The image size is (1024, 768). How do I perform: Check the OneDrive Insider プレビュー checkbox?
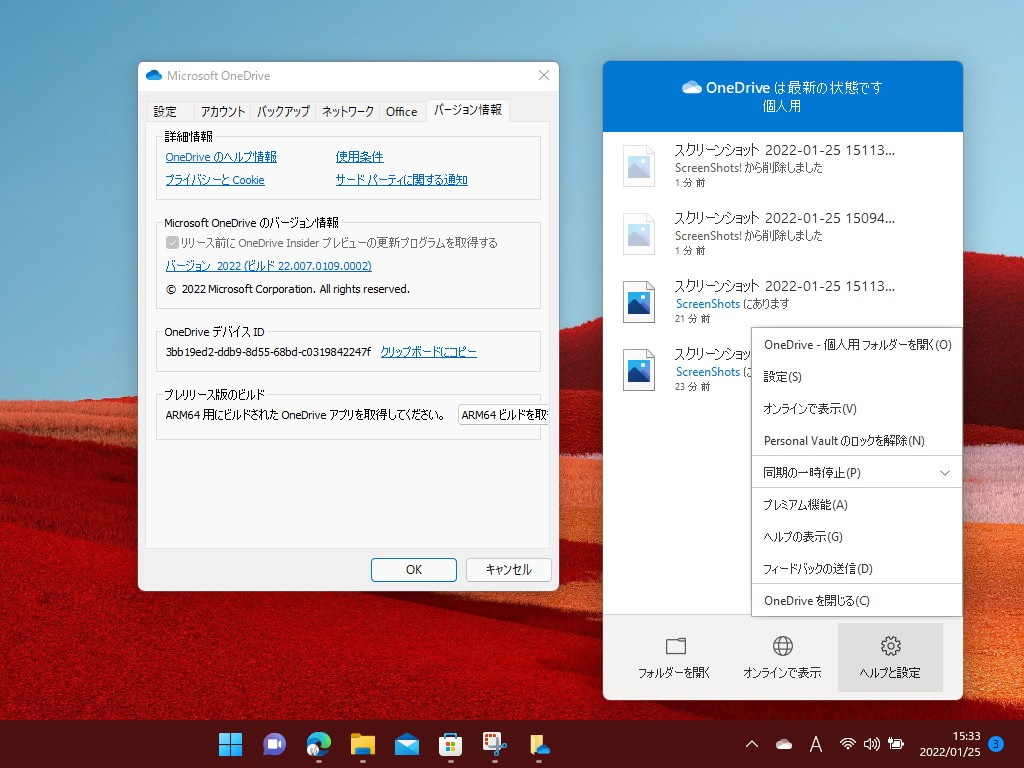(x=170, y=242)
